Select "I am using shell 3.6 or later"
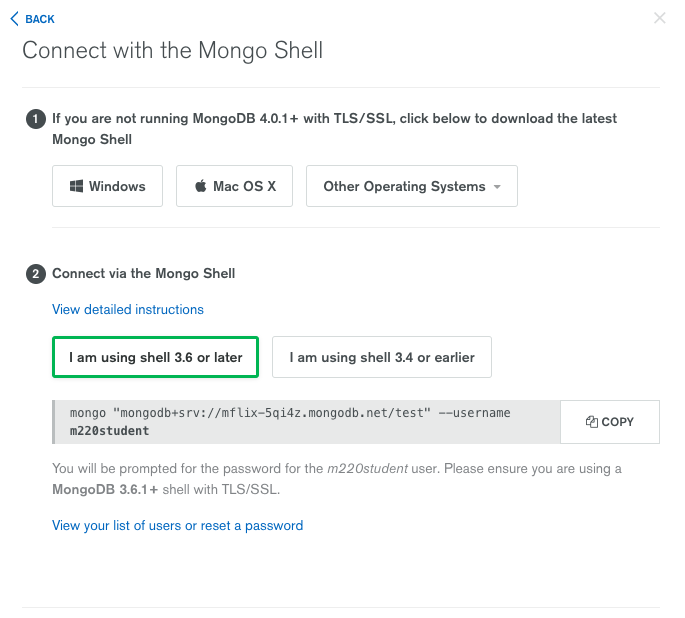 click(x=155, y=357)
